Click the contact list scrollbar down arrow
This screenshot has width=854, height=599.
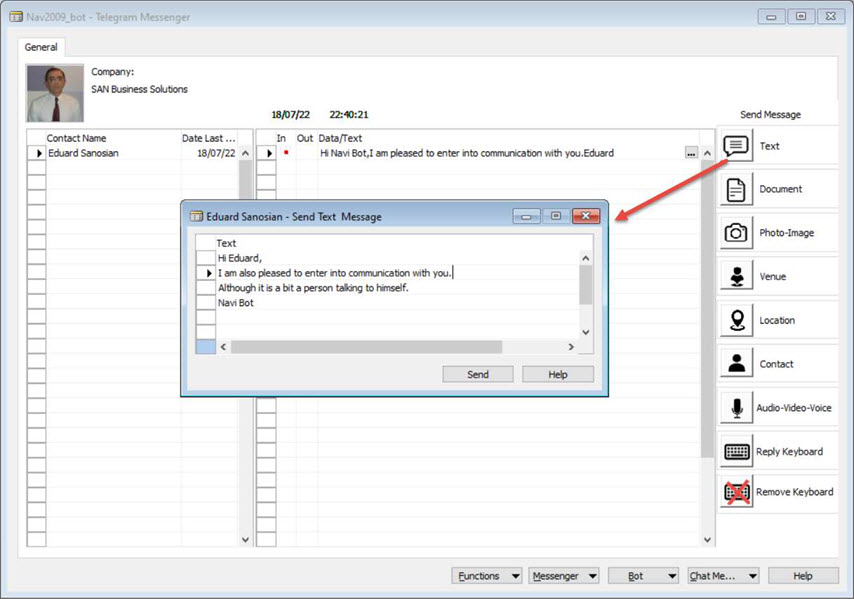coord(245,540)
